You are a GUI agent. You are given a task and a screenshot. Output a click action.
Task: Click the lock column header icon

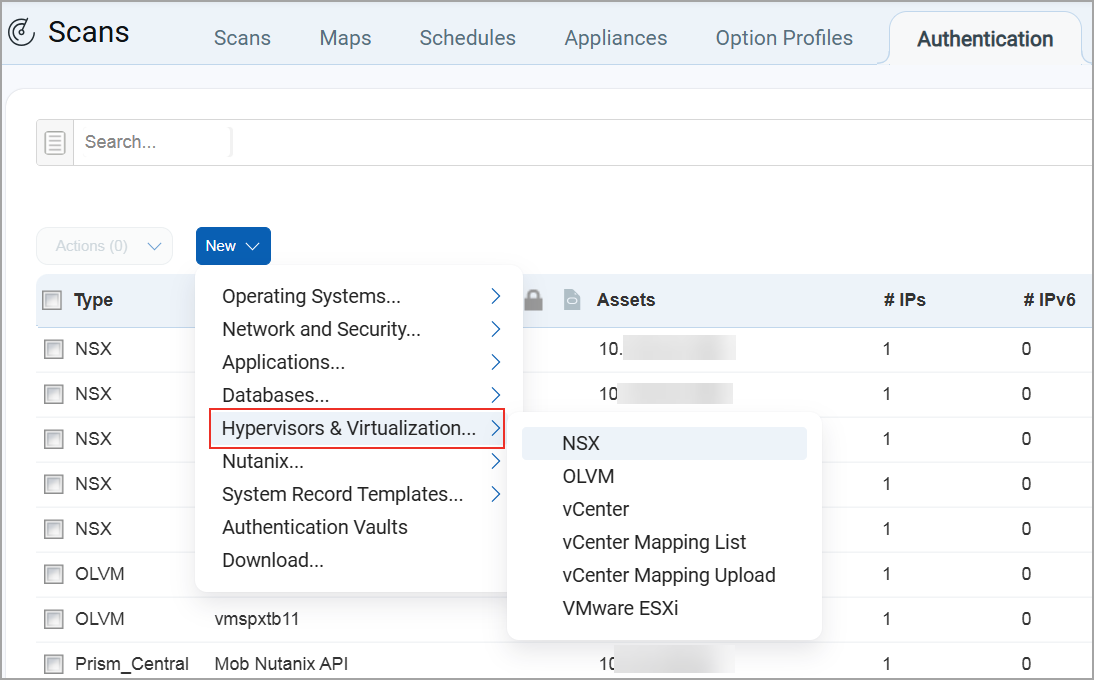[x=533, y=300]
